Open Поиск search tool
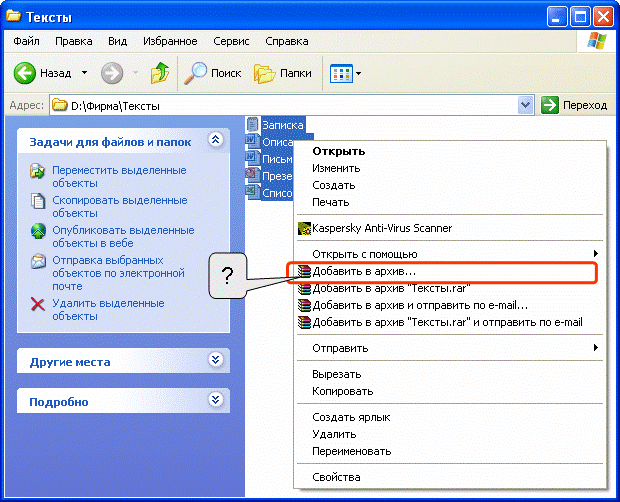 (x=213, y=73)
